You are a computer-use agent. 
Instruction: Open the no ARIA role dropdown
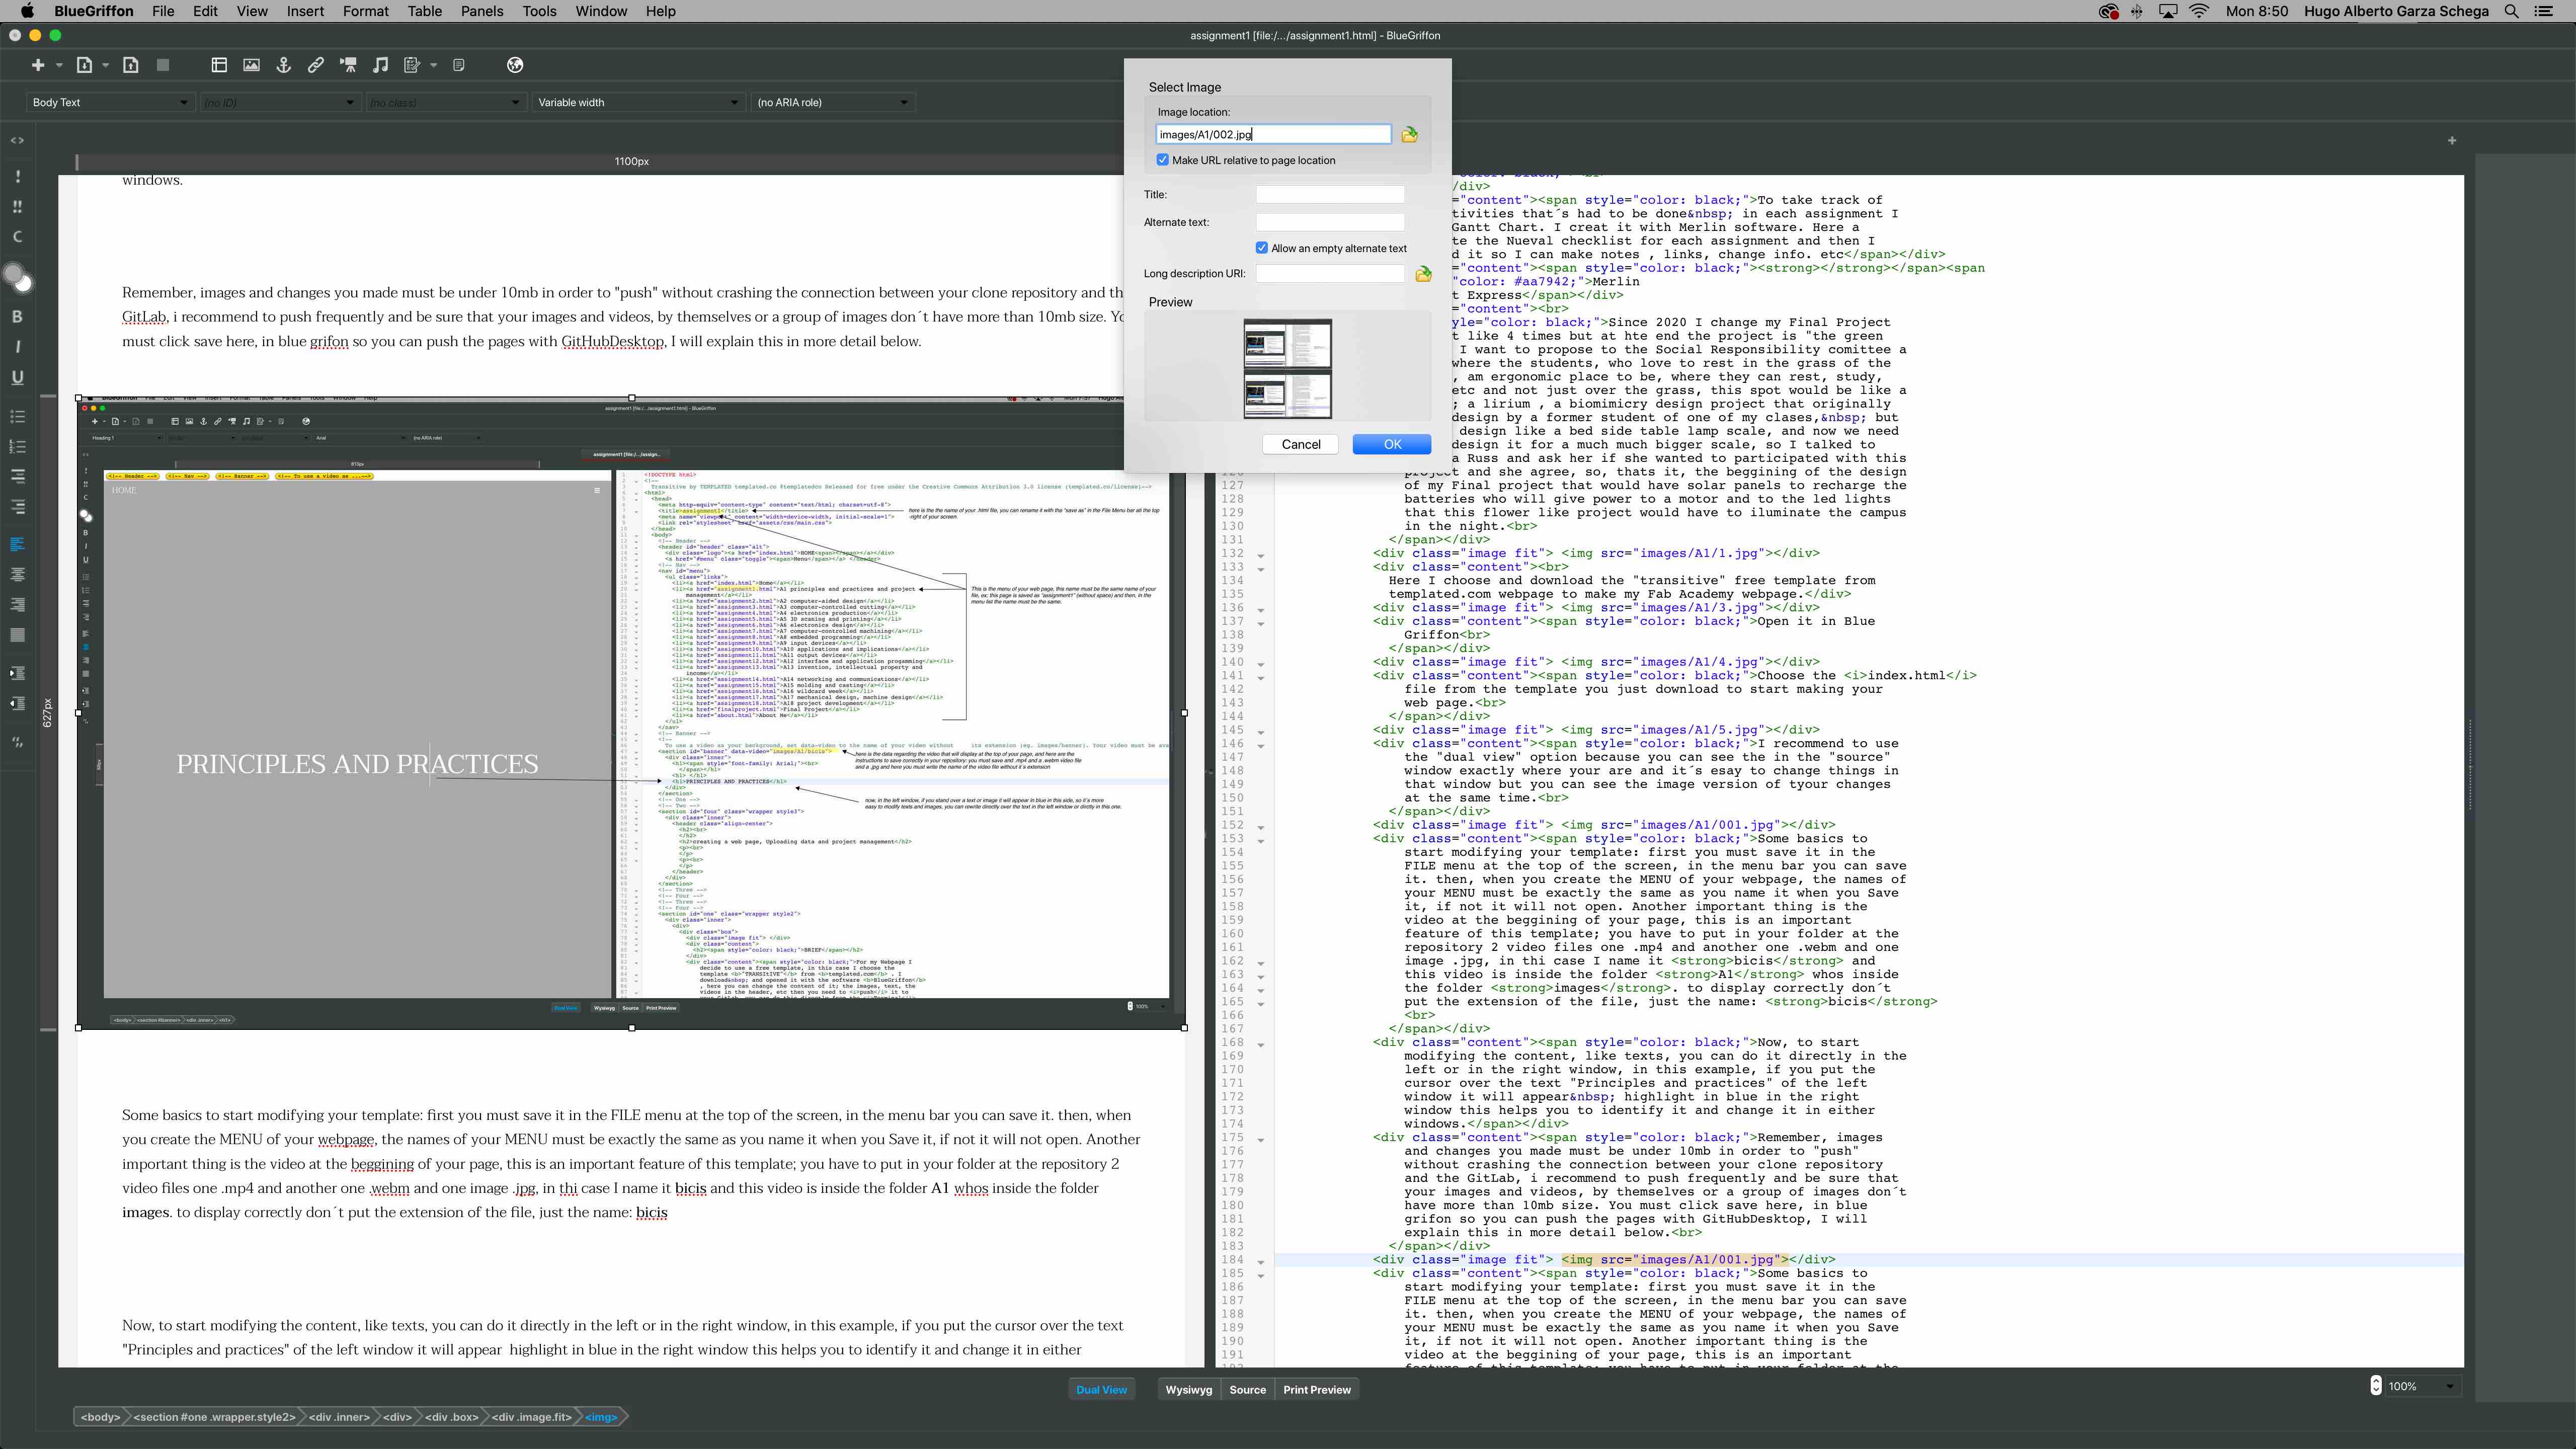click(832, 102)
